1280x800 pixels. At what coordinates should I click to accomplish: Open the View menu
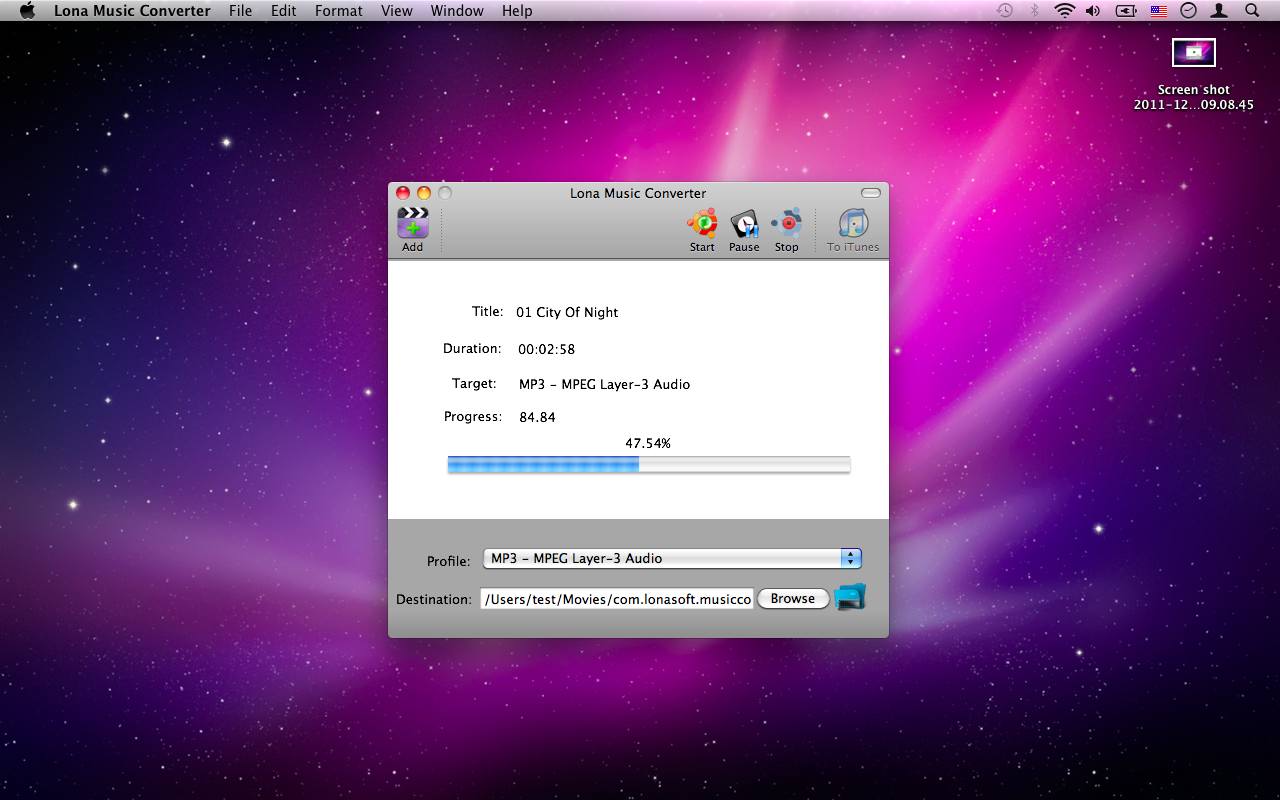coord(397,11)
